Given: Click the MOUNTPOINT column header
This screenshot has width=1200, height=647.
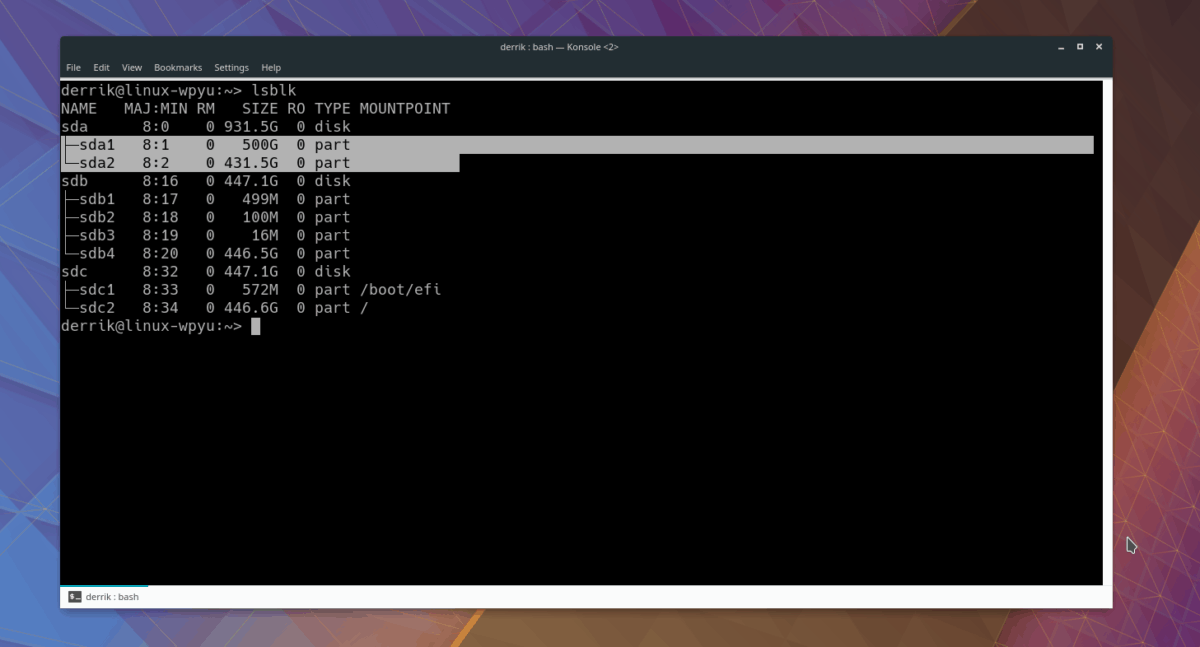Looking at the screenshot, I should [x=404, y=108].
